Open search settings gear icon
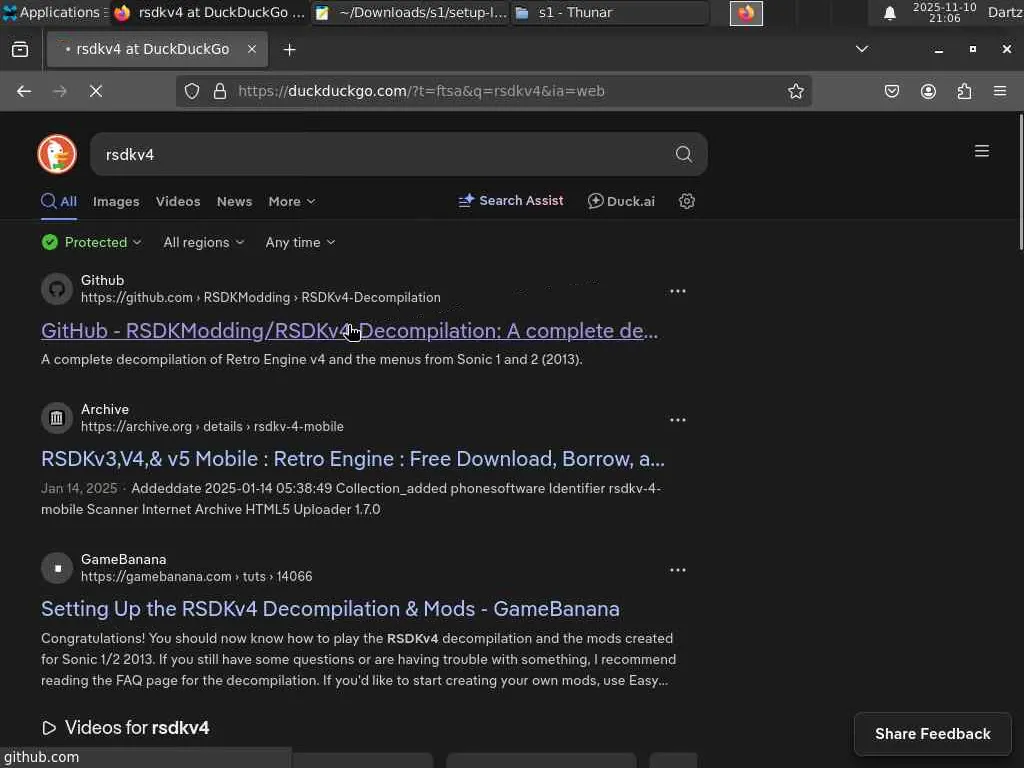Screen dimensions: 1024x768 pos(686,201)
